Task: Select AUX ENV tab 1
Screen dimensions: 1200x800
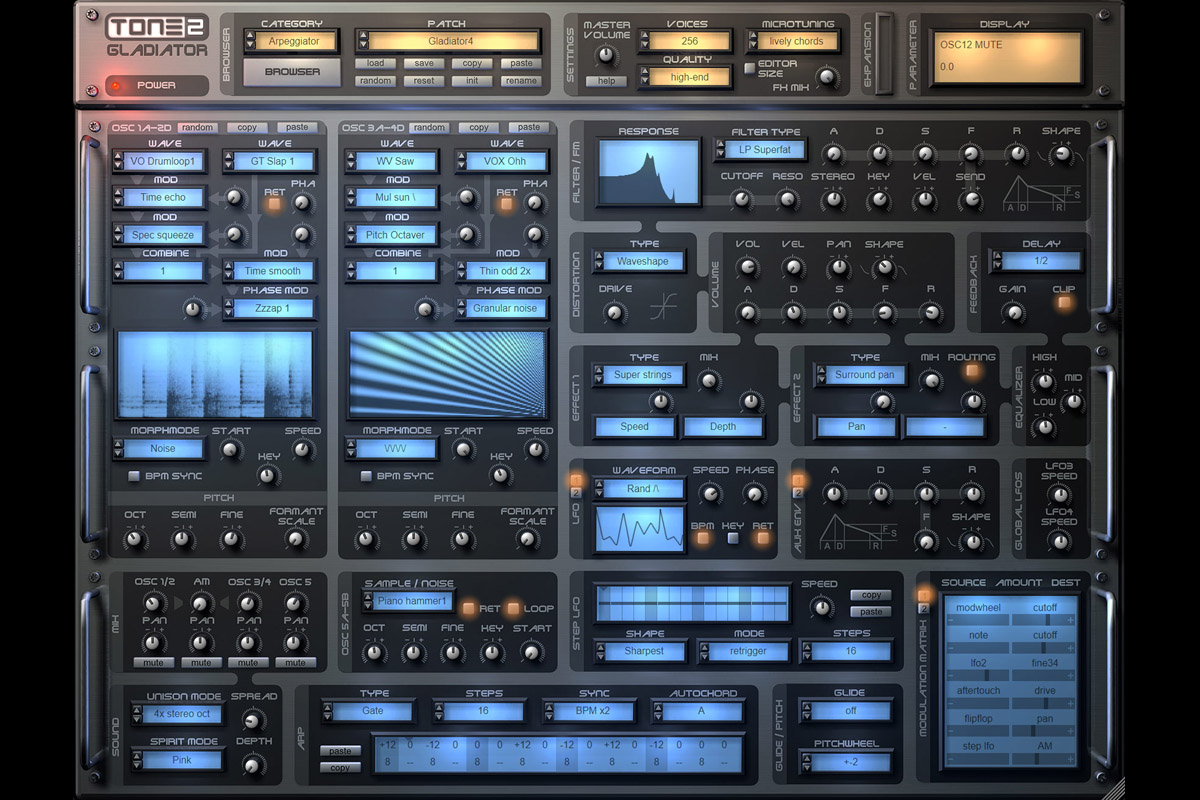Action: (x=798, y=480)
